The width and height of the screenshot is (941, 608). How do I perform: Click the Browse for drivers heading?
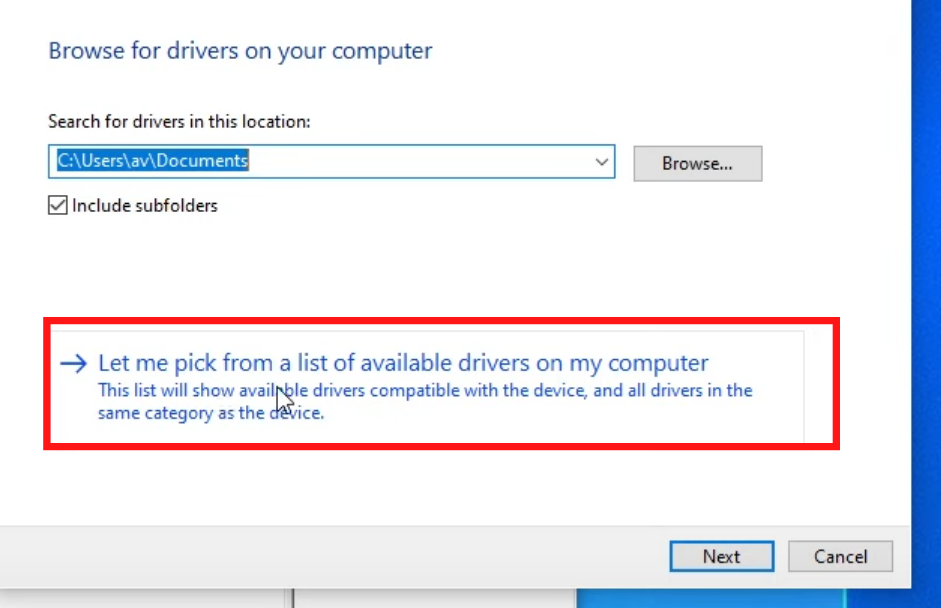click(x=240, y=51)
